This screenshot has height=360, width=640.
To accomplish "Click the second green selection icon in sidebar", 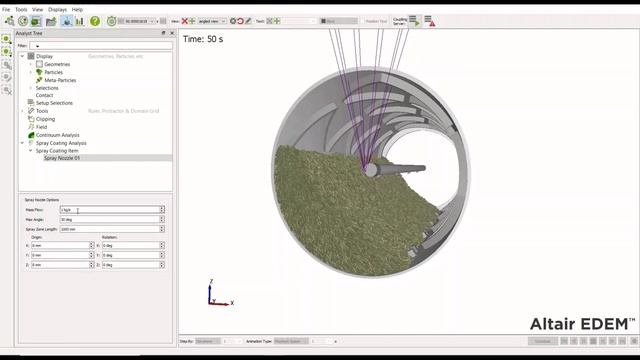I will pos(6,52).
